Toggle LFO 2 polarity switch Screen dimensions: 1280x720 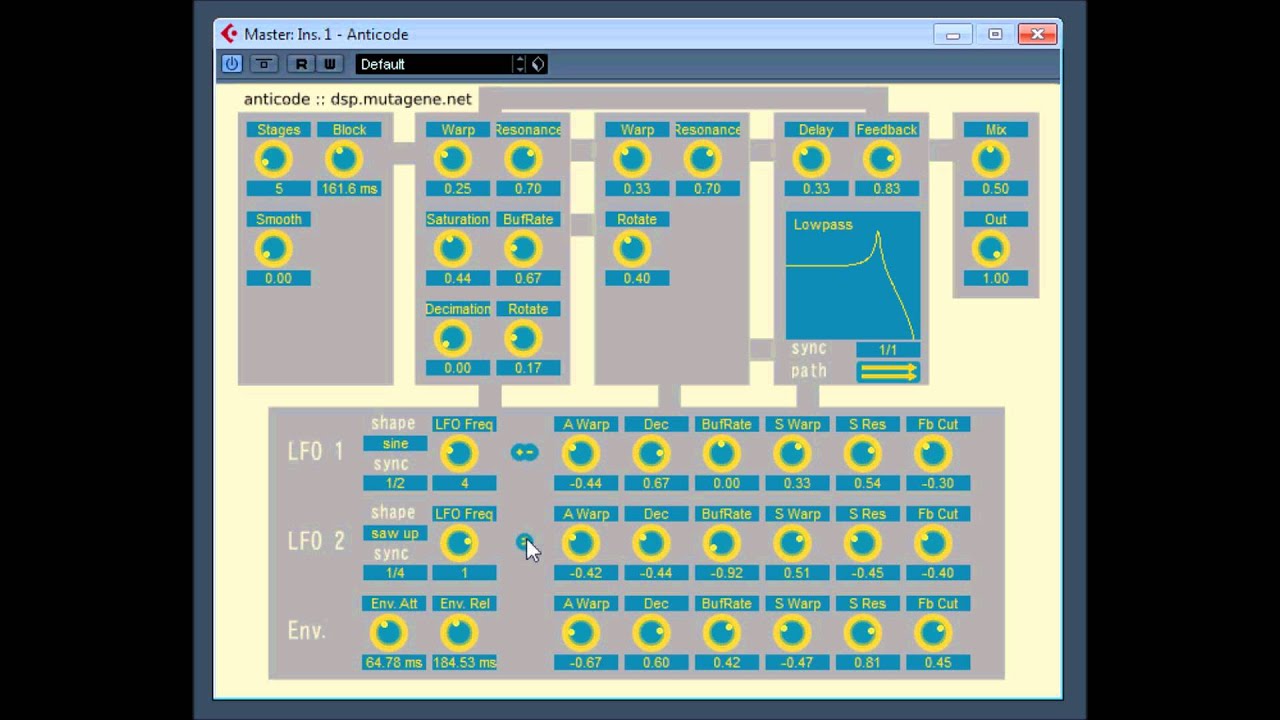click(x=524, y=543)
